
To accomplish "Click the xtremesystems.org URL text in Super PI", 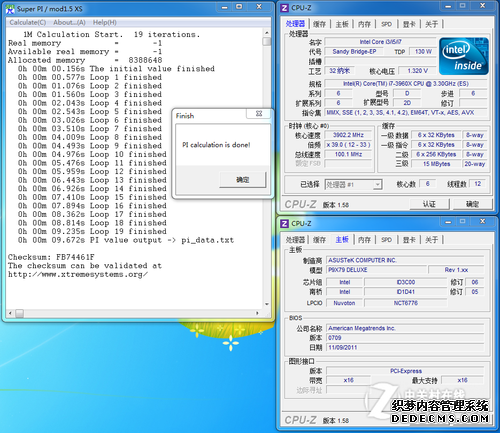I will [x=78, y=274].
